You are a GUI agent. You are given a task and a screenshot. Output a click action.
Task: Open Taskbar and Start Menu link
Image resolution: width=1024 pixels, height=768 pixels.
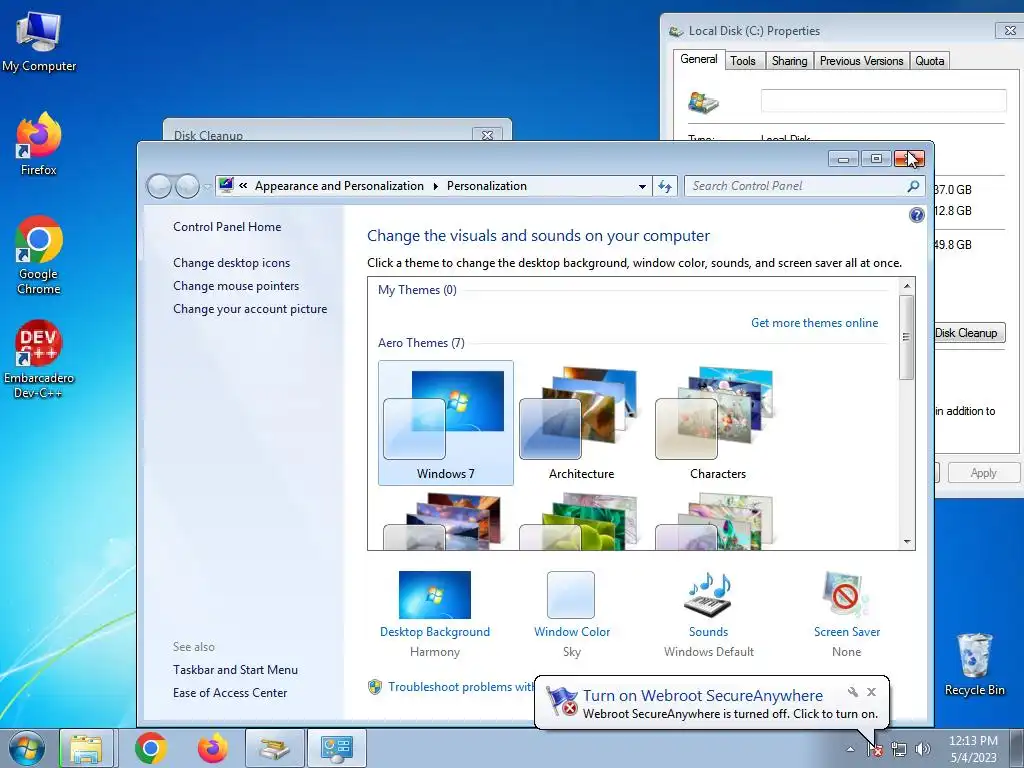click(235, 669)
